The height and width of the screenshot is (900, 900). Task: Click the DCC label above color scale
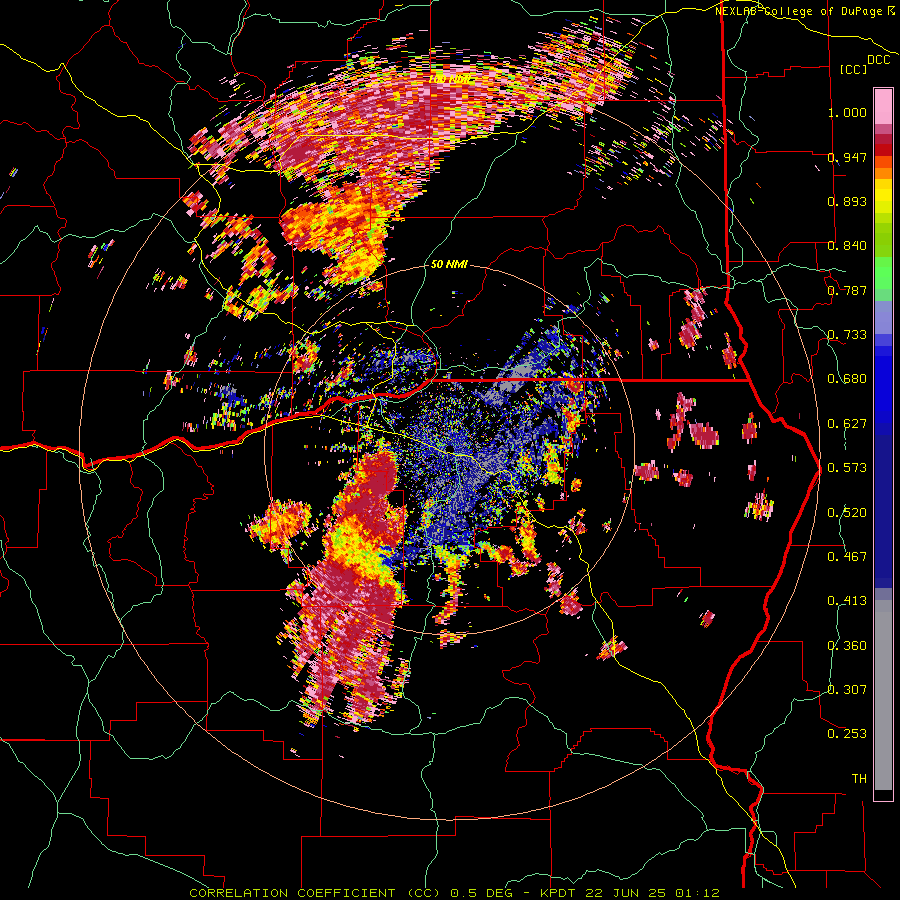(878, 60)
